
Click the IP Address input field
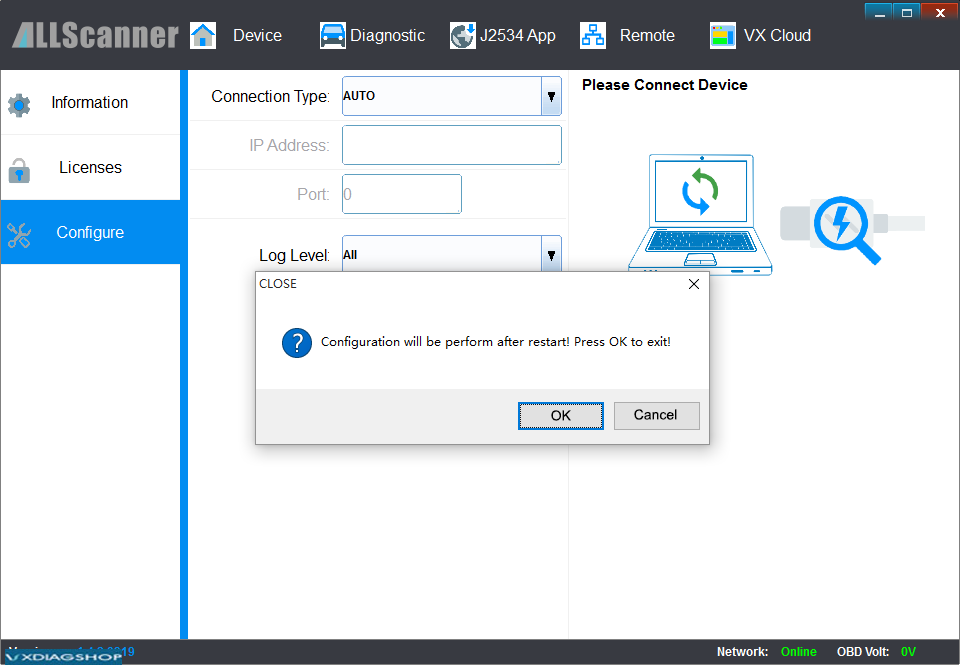point(452,145)
